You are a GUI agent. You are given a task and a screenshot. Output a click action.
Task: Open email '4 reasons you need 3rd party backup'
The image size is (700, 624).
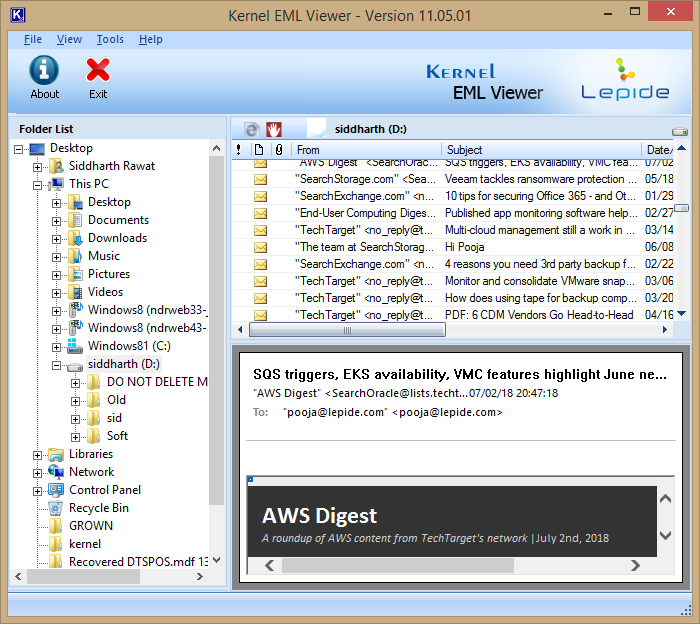click(453, 264)
